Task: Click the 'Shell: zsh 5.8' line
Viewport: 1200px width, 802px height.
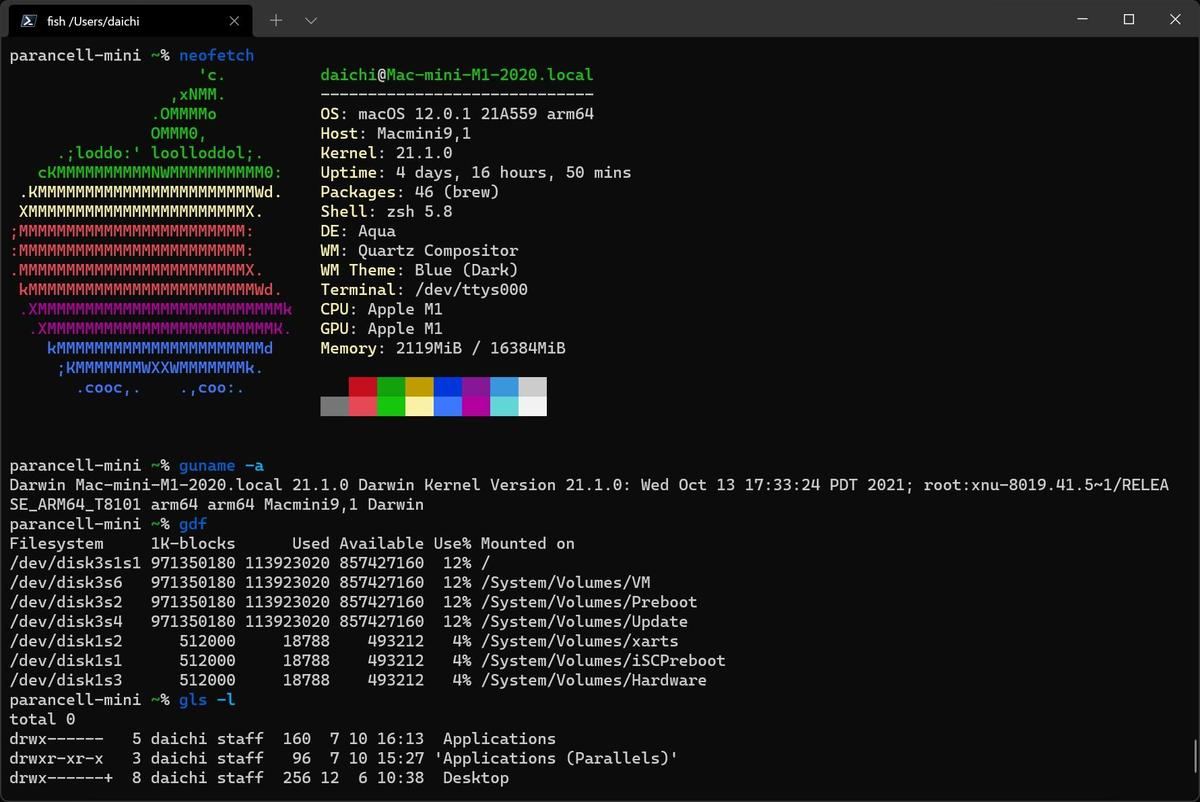Action: click(386, 211)
